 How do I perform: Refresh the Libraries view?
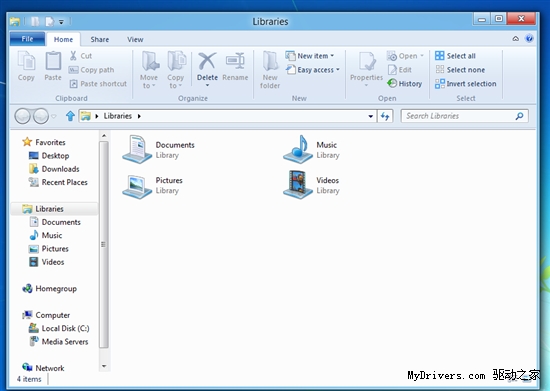pos(385,116)
